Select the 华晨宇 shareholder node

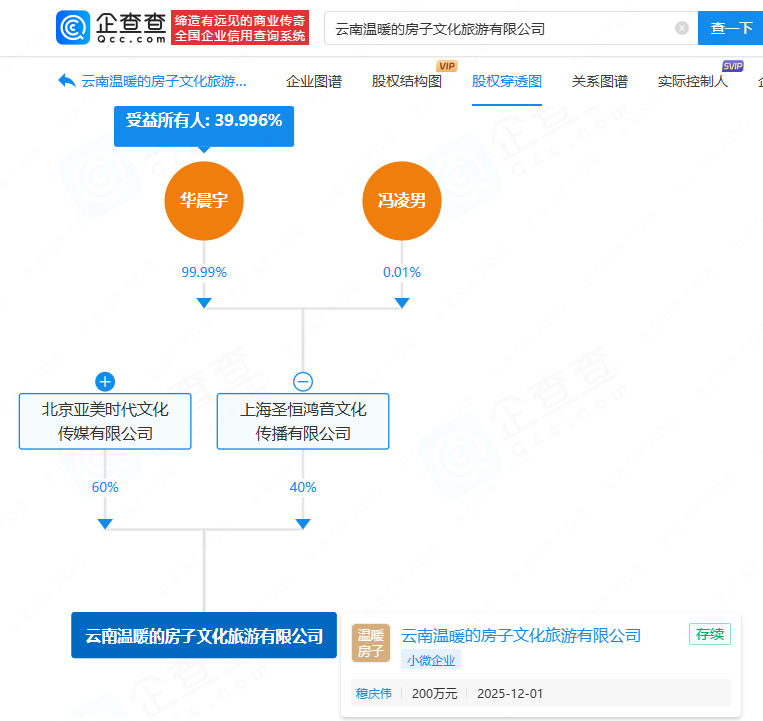[x=204, y=201]
